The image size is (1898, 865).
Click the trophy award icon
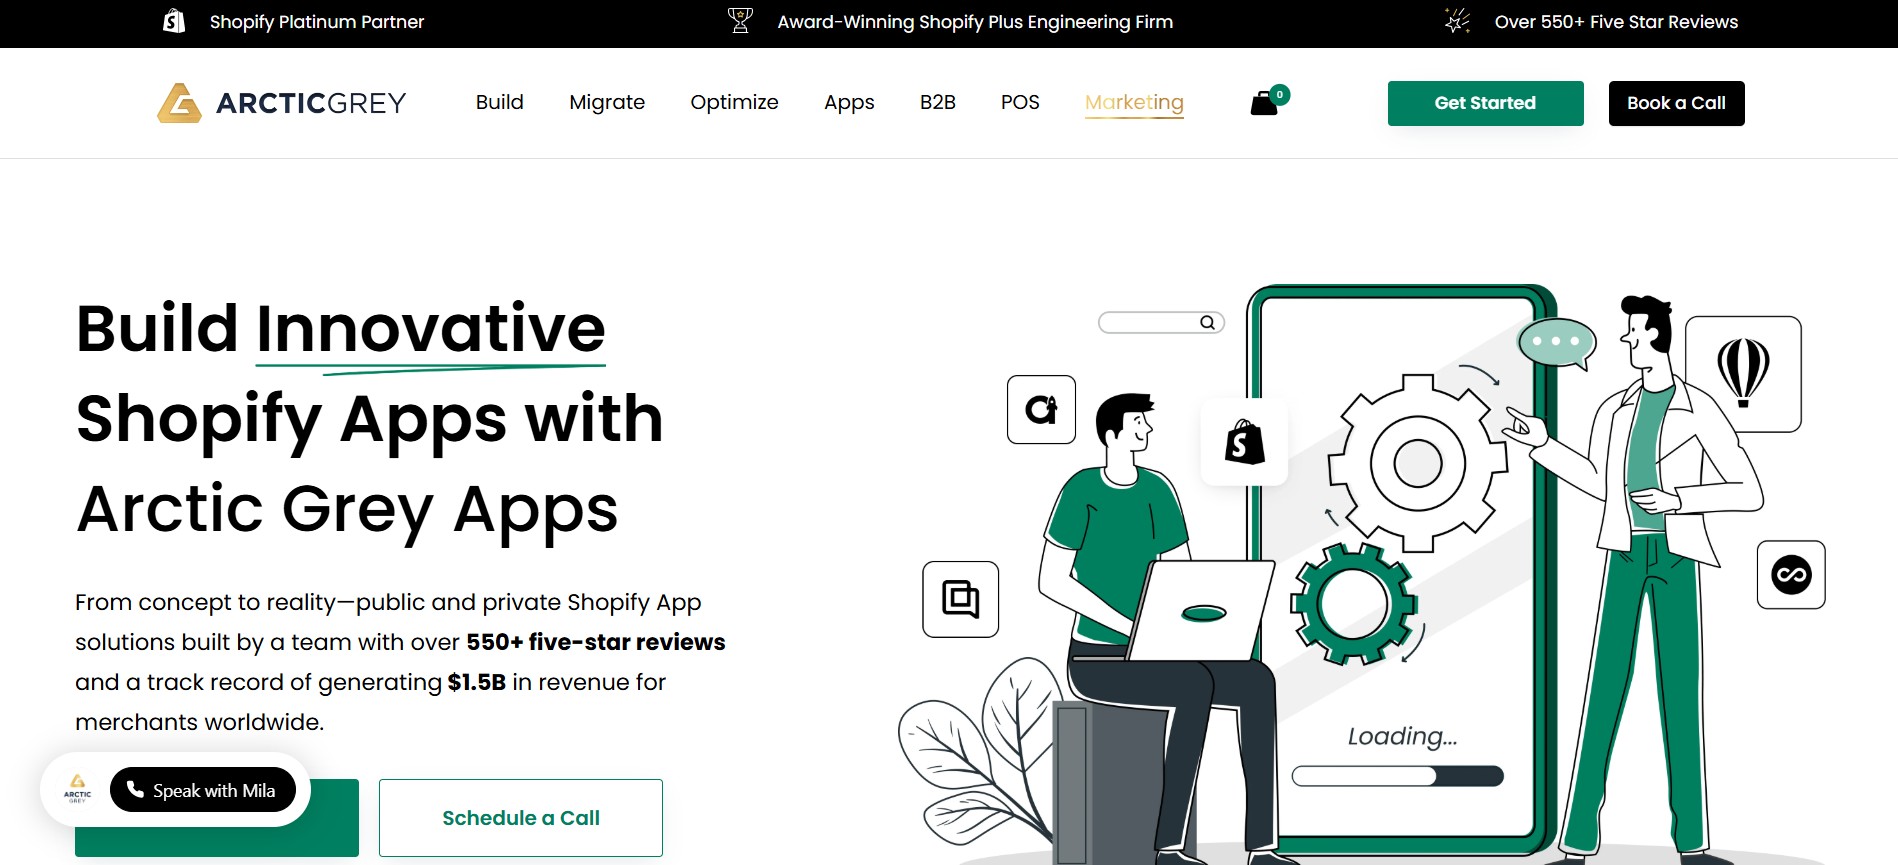[740, 21]
